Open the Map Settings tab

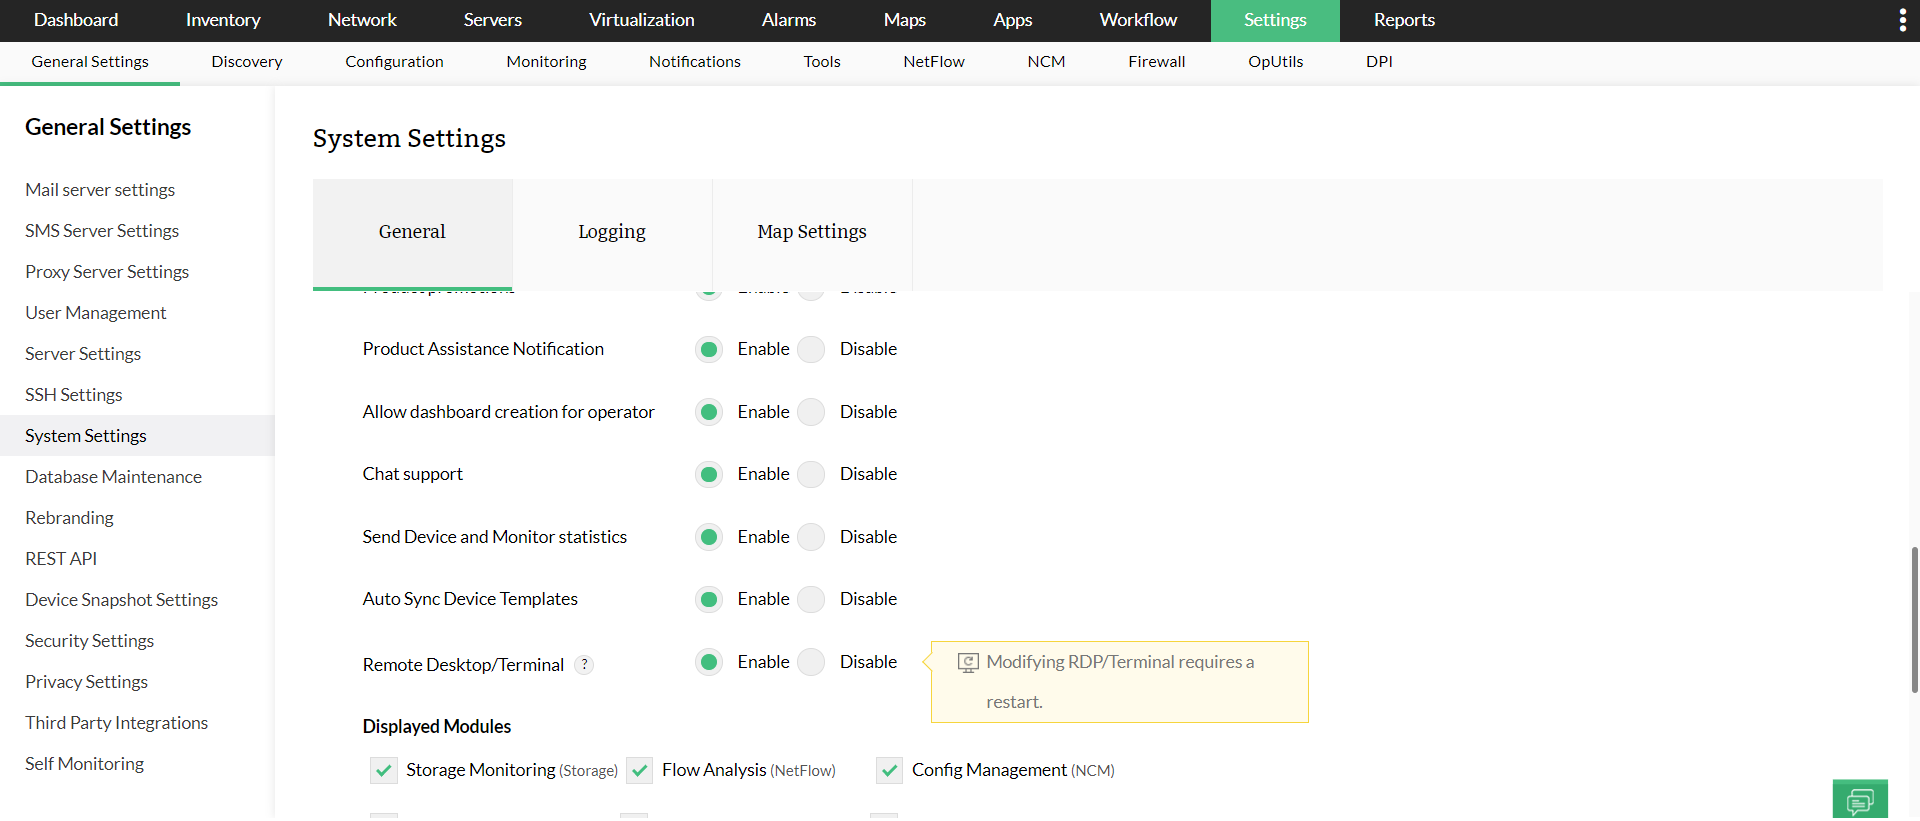(812, 232)
